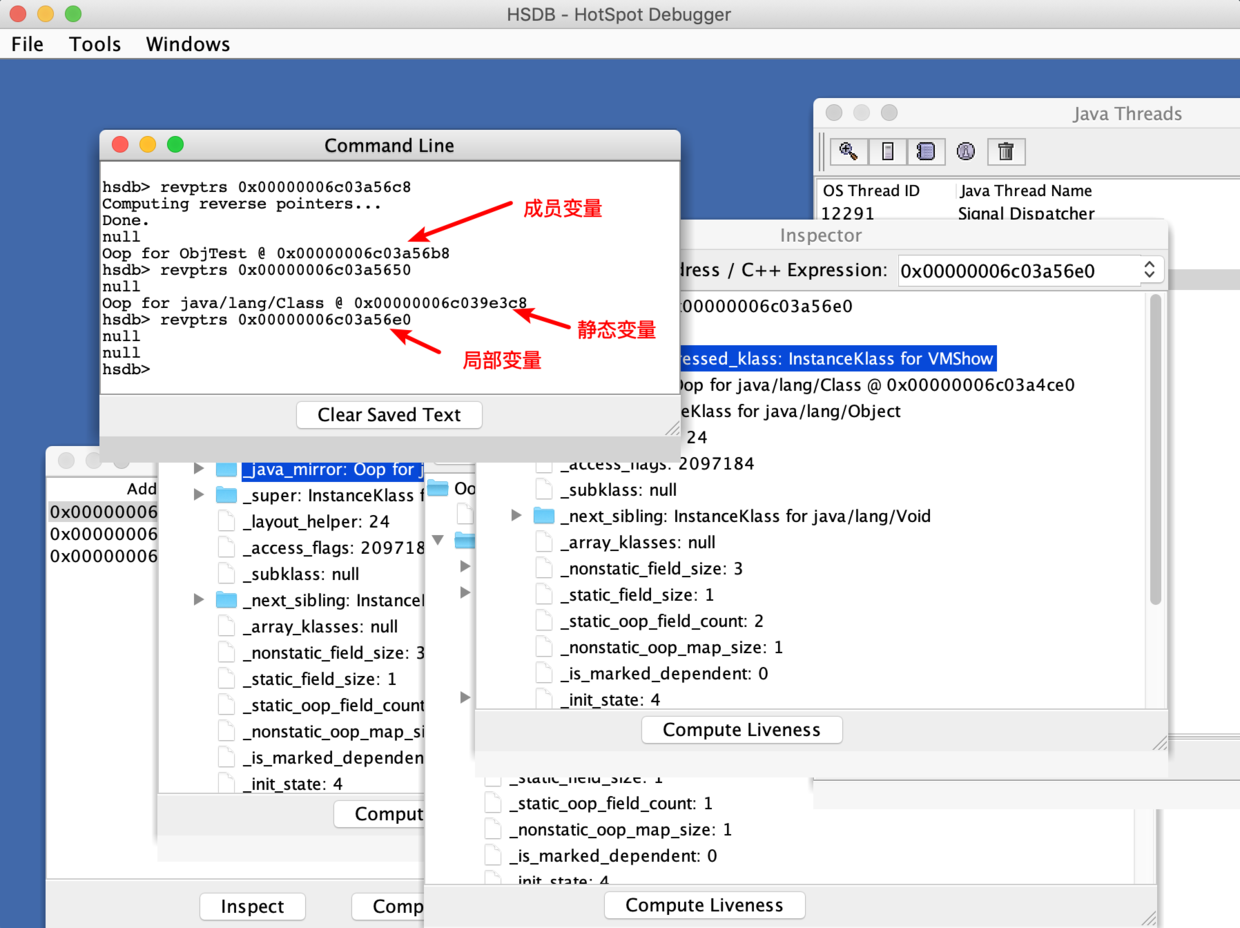Click folder icon beside _super: InstanceKlass

[x=227, y=495]
